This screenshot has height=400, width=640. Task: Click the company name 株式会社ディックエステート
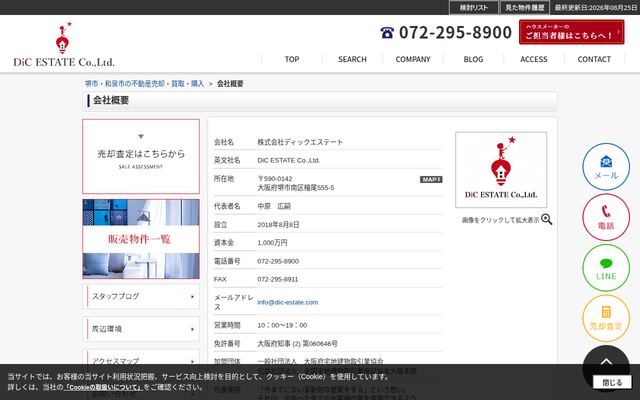(300, 142)
